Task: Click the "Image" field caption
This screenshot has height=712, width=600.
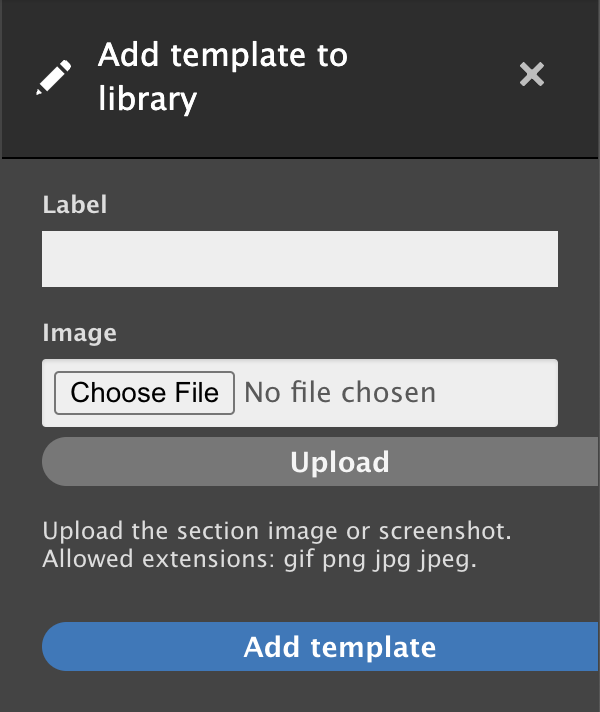Action: coord(79,333)
